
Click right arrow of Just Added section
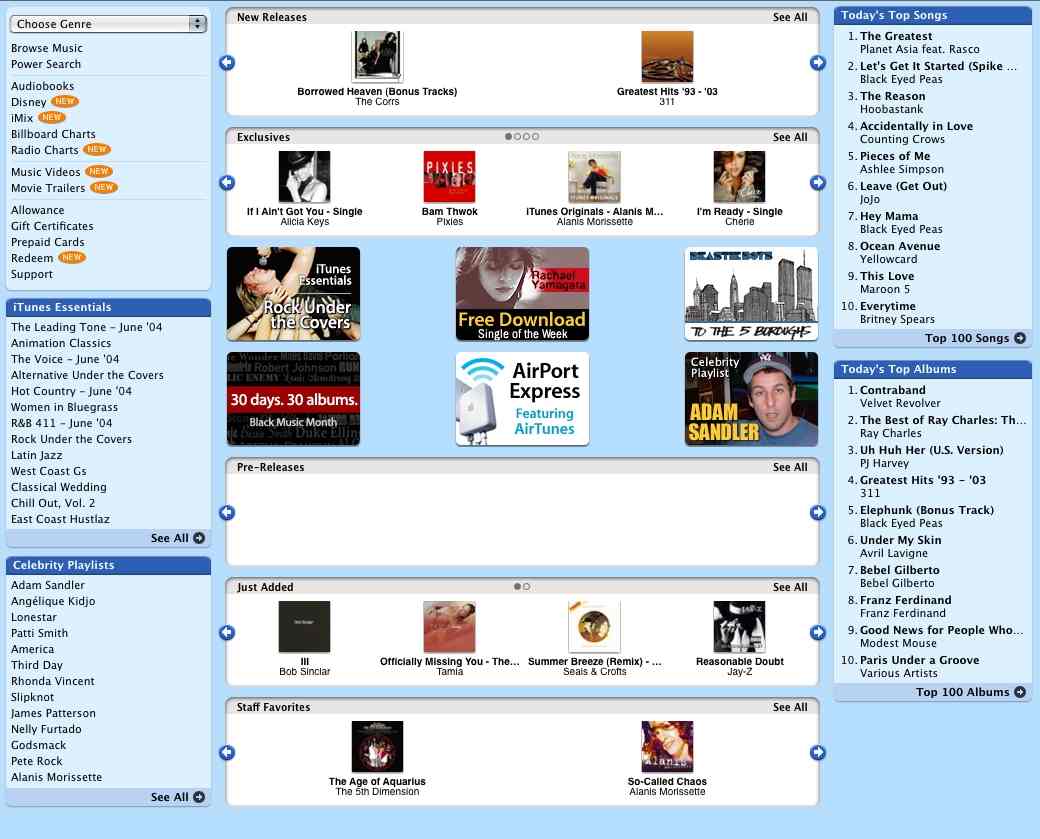pos(818,633)
